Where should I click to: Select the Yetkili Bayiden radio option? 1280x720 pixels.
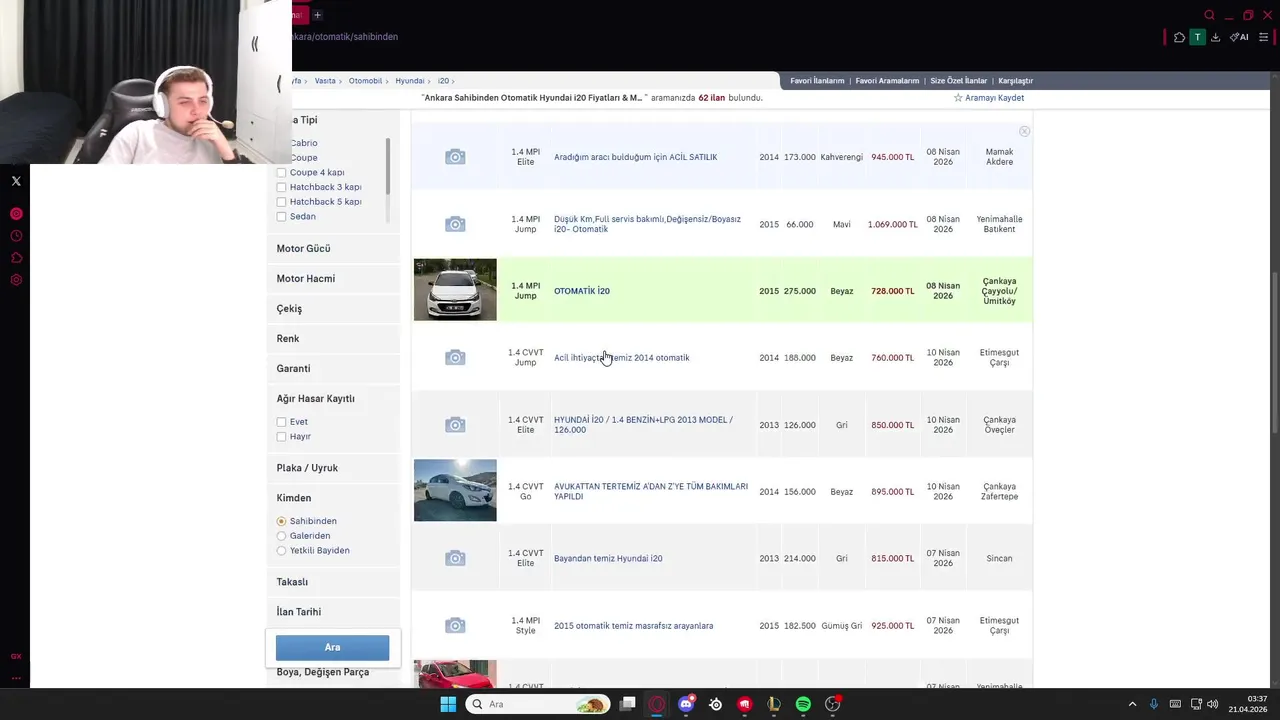click(x=281, y=551)
